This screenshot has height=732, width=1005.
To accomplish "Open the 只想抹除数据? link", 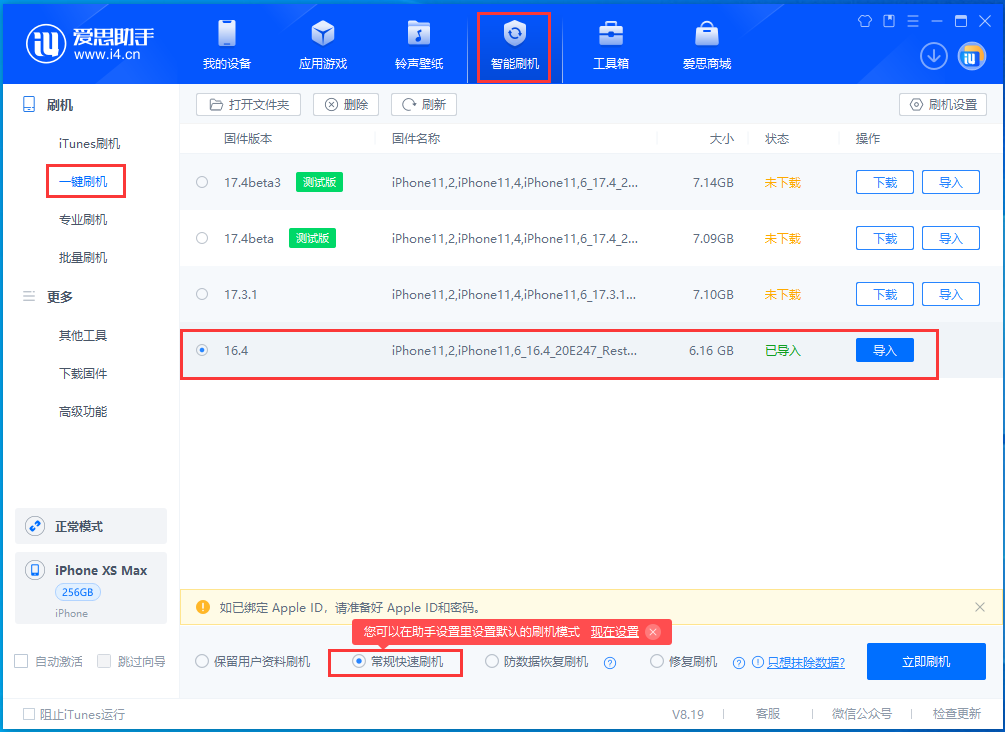I will click(805, 662).
